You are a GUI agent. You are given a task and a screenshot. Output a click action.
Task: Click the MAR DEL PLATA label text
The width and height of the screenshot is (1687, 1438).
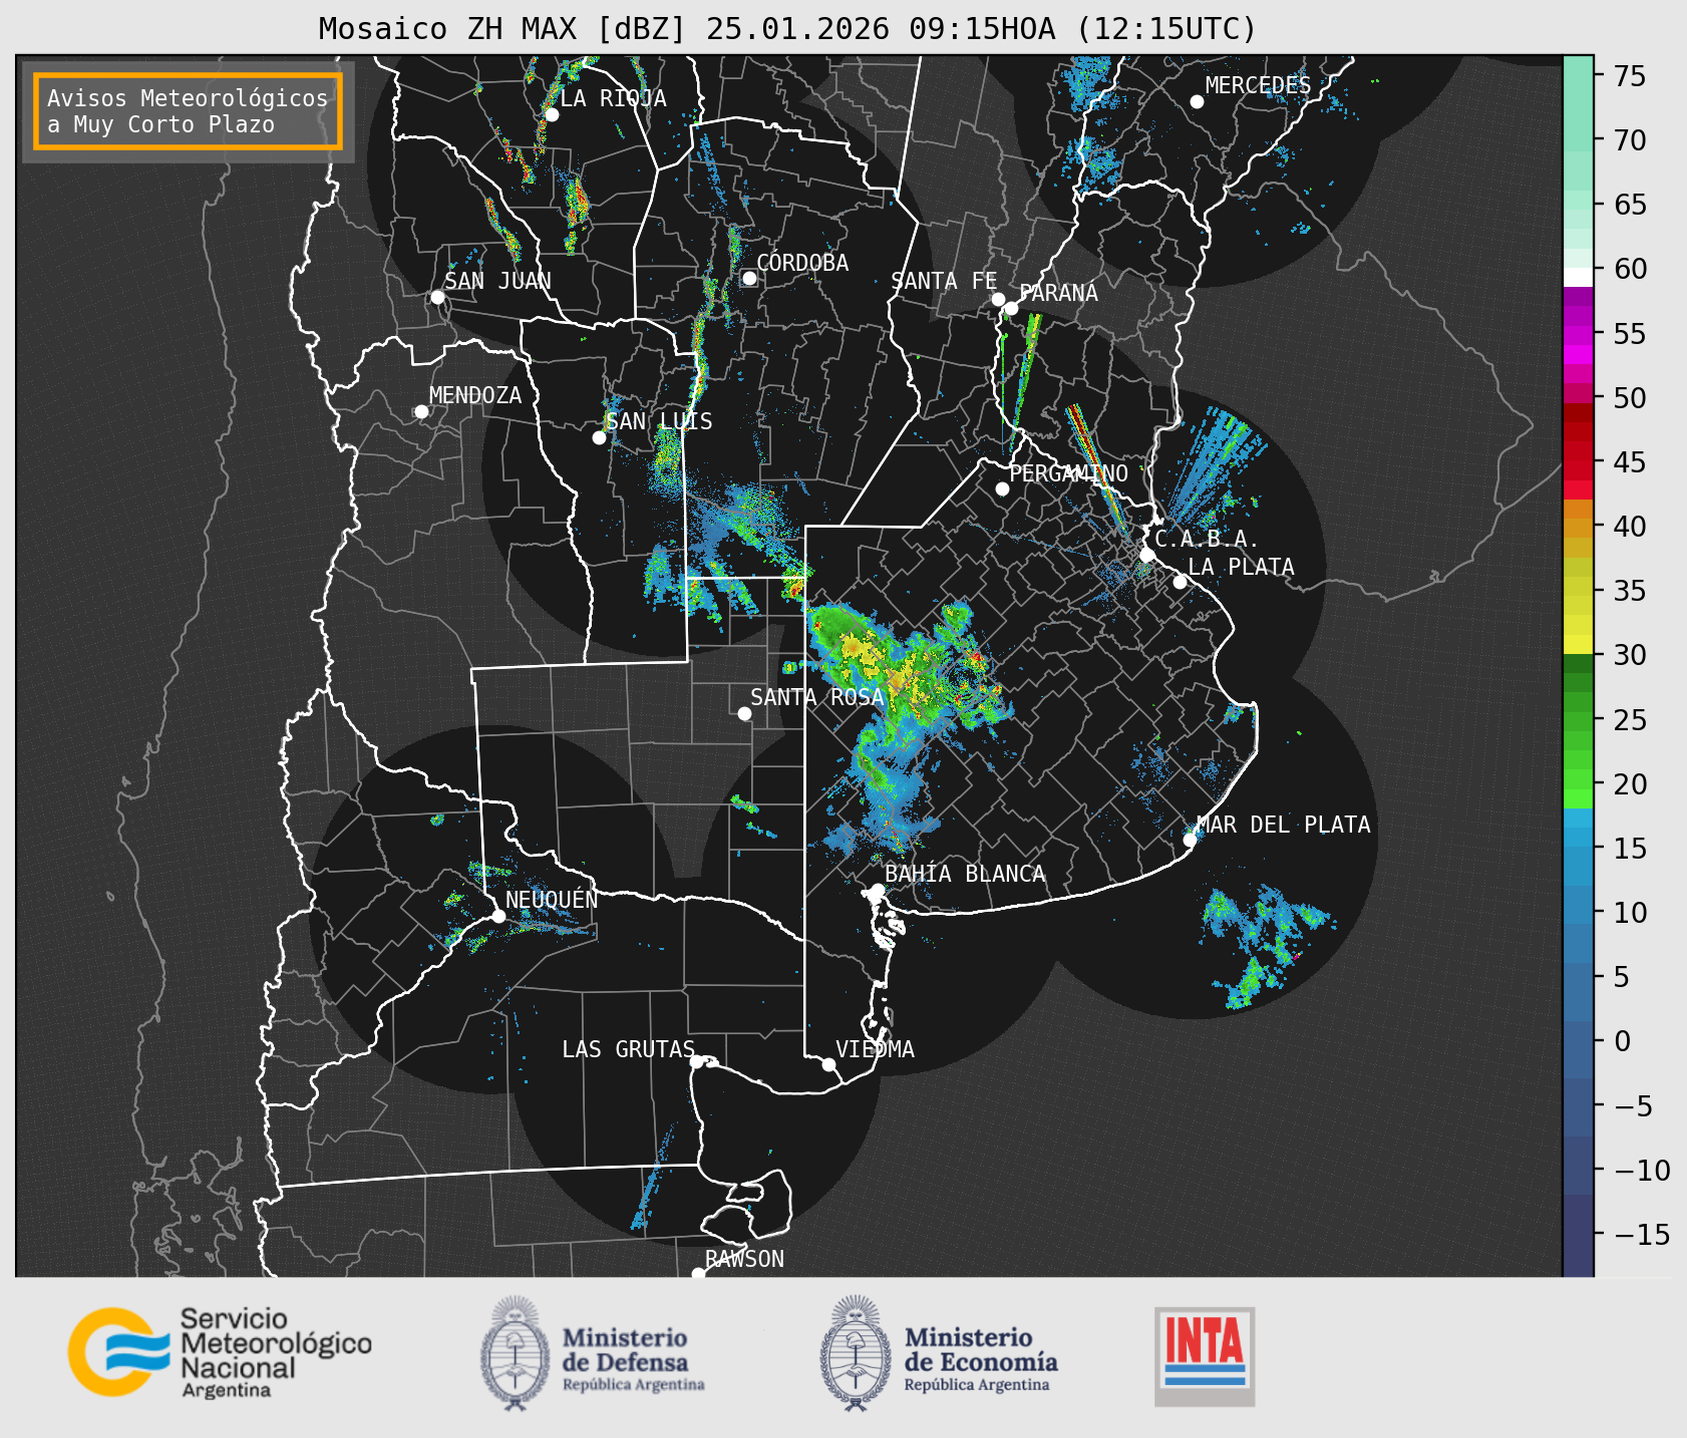[x=1283, y=824]
